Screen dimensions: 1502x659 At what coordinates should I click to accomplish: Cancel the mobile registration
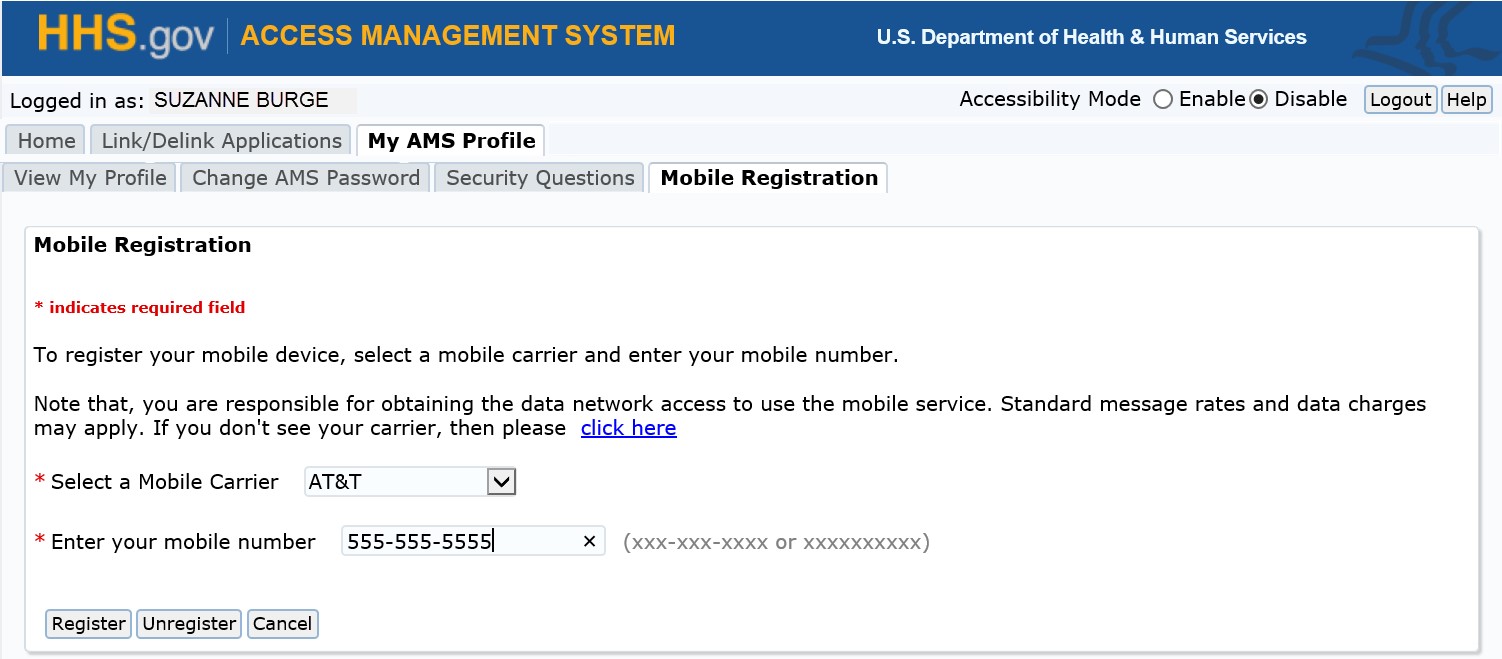click(x=282, y=623)
